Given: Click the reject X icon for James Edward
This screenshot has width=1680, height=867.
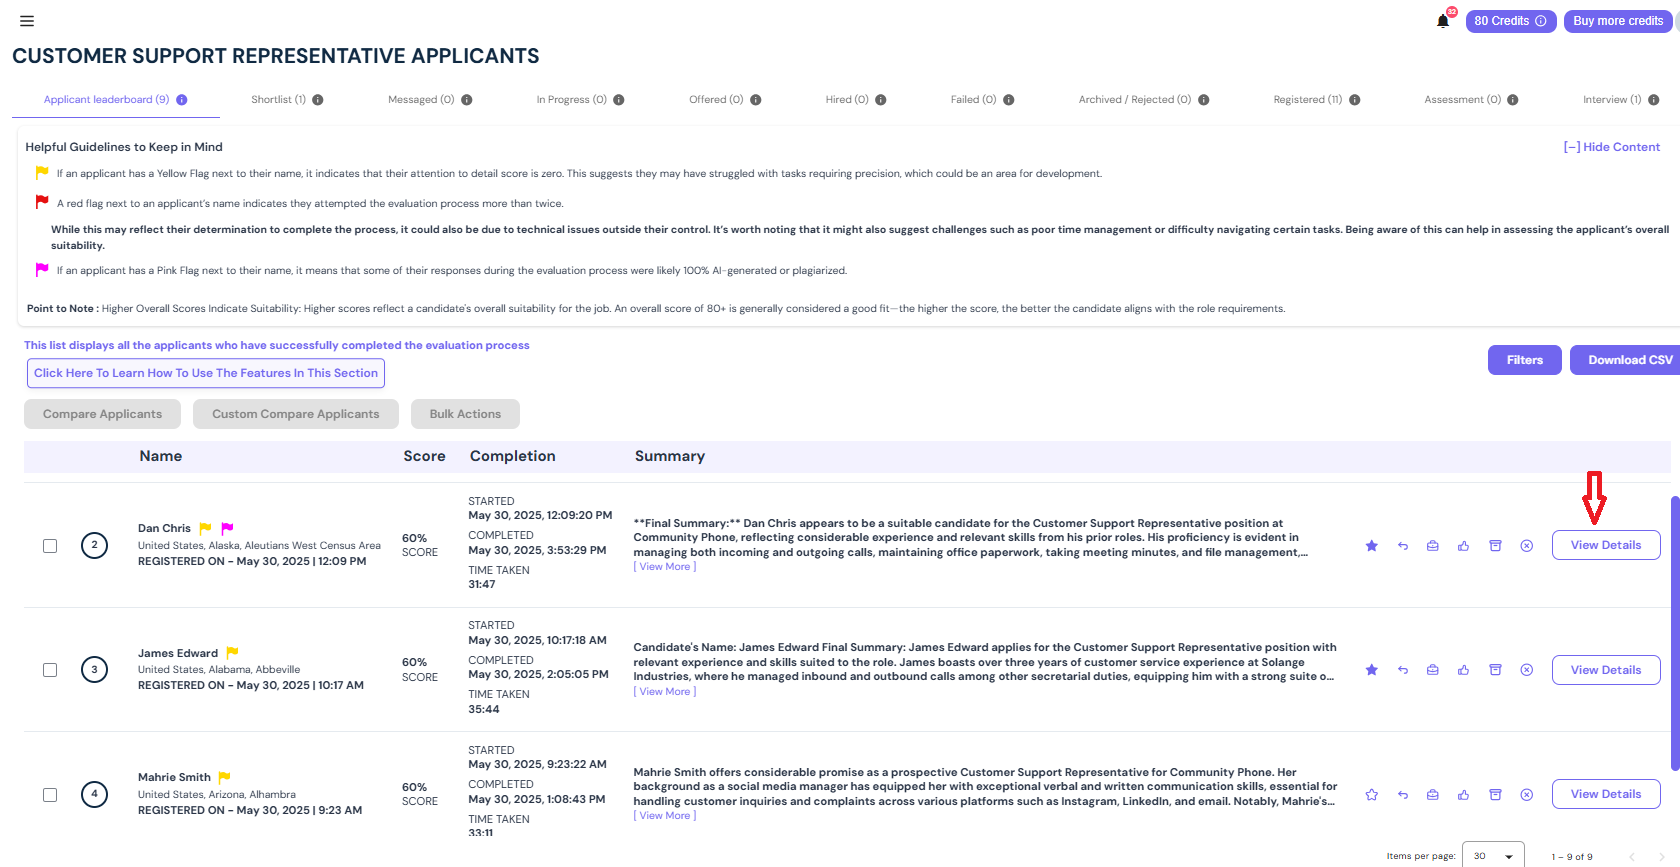Looking at the screenshot, I should [x=1527, y=670].
